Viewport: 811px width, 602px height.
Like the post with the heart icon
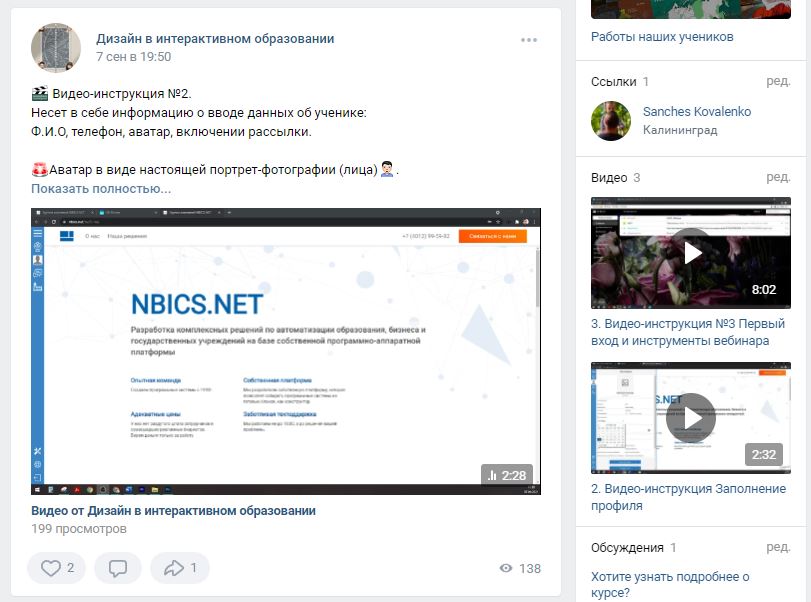pyautogui.click(x=56, y=568)
